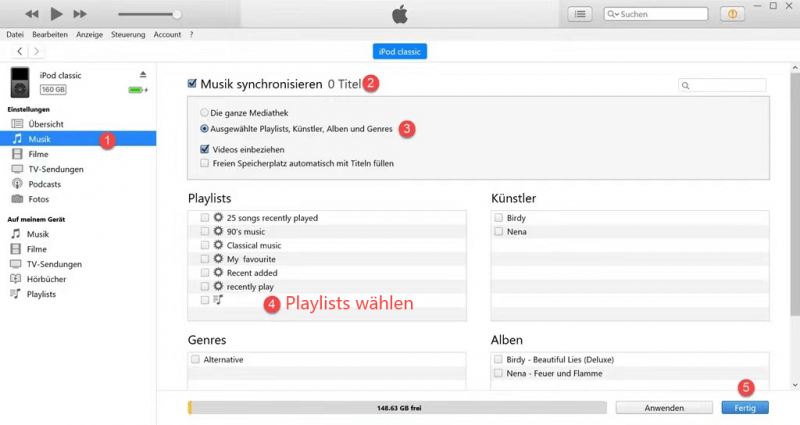Check the My favourite playlist
800x425 pixels.
(205, 259)
